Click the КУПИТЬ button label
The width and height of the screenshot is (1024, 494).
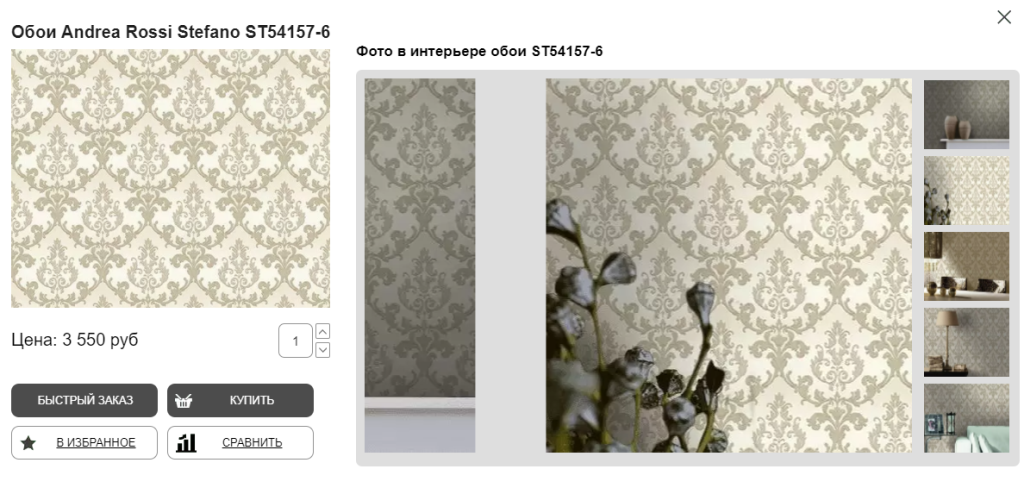251,401
